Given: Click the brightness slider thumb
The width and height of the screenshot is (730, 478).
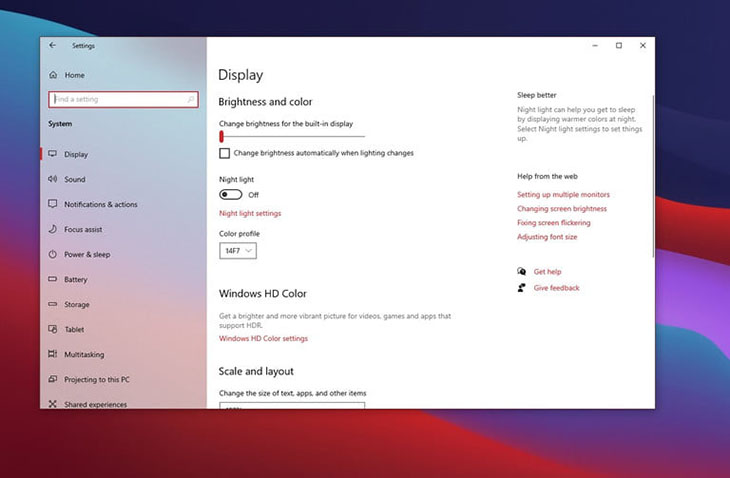Looking at the screenshot, I should [222, 136].
